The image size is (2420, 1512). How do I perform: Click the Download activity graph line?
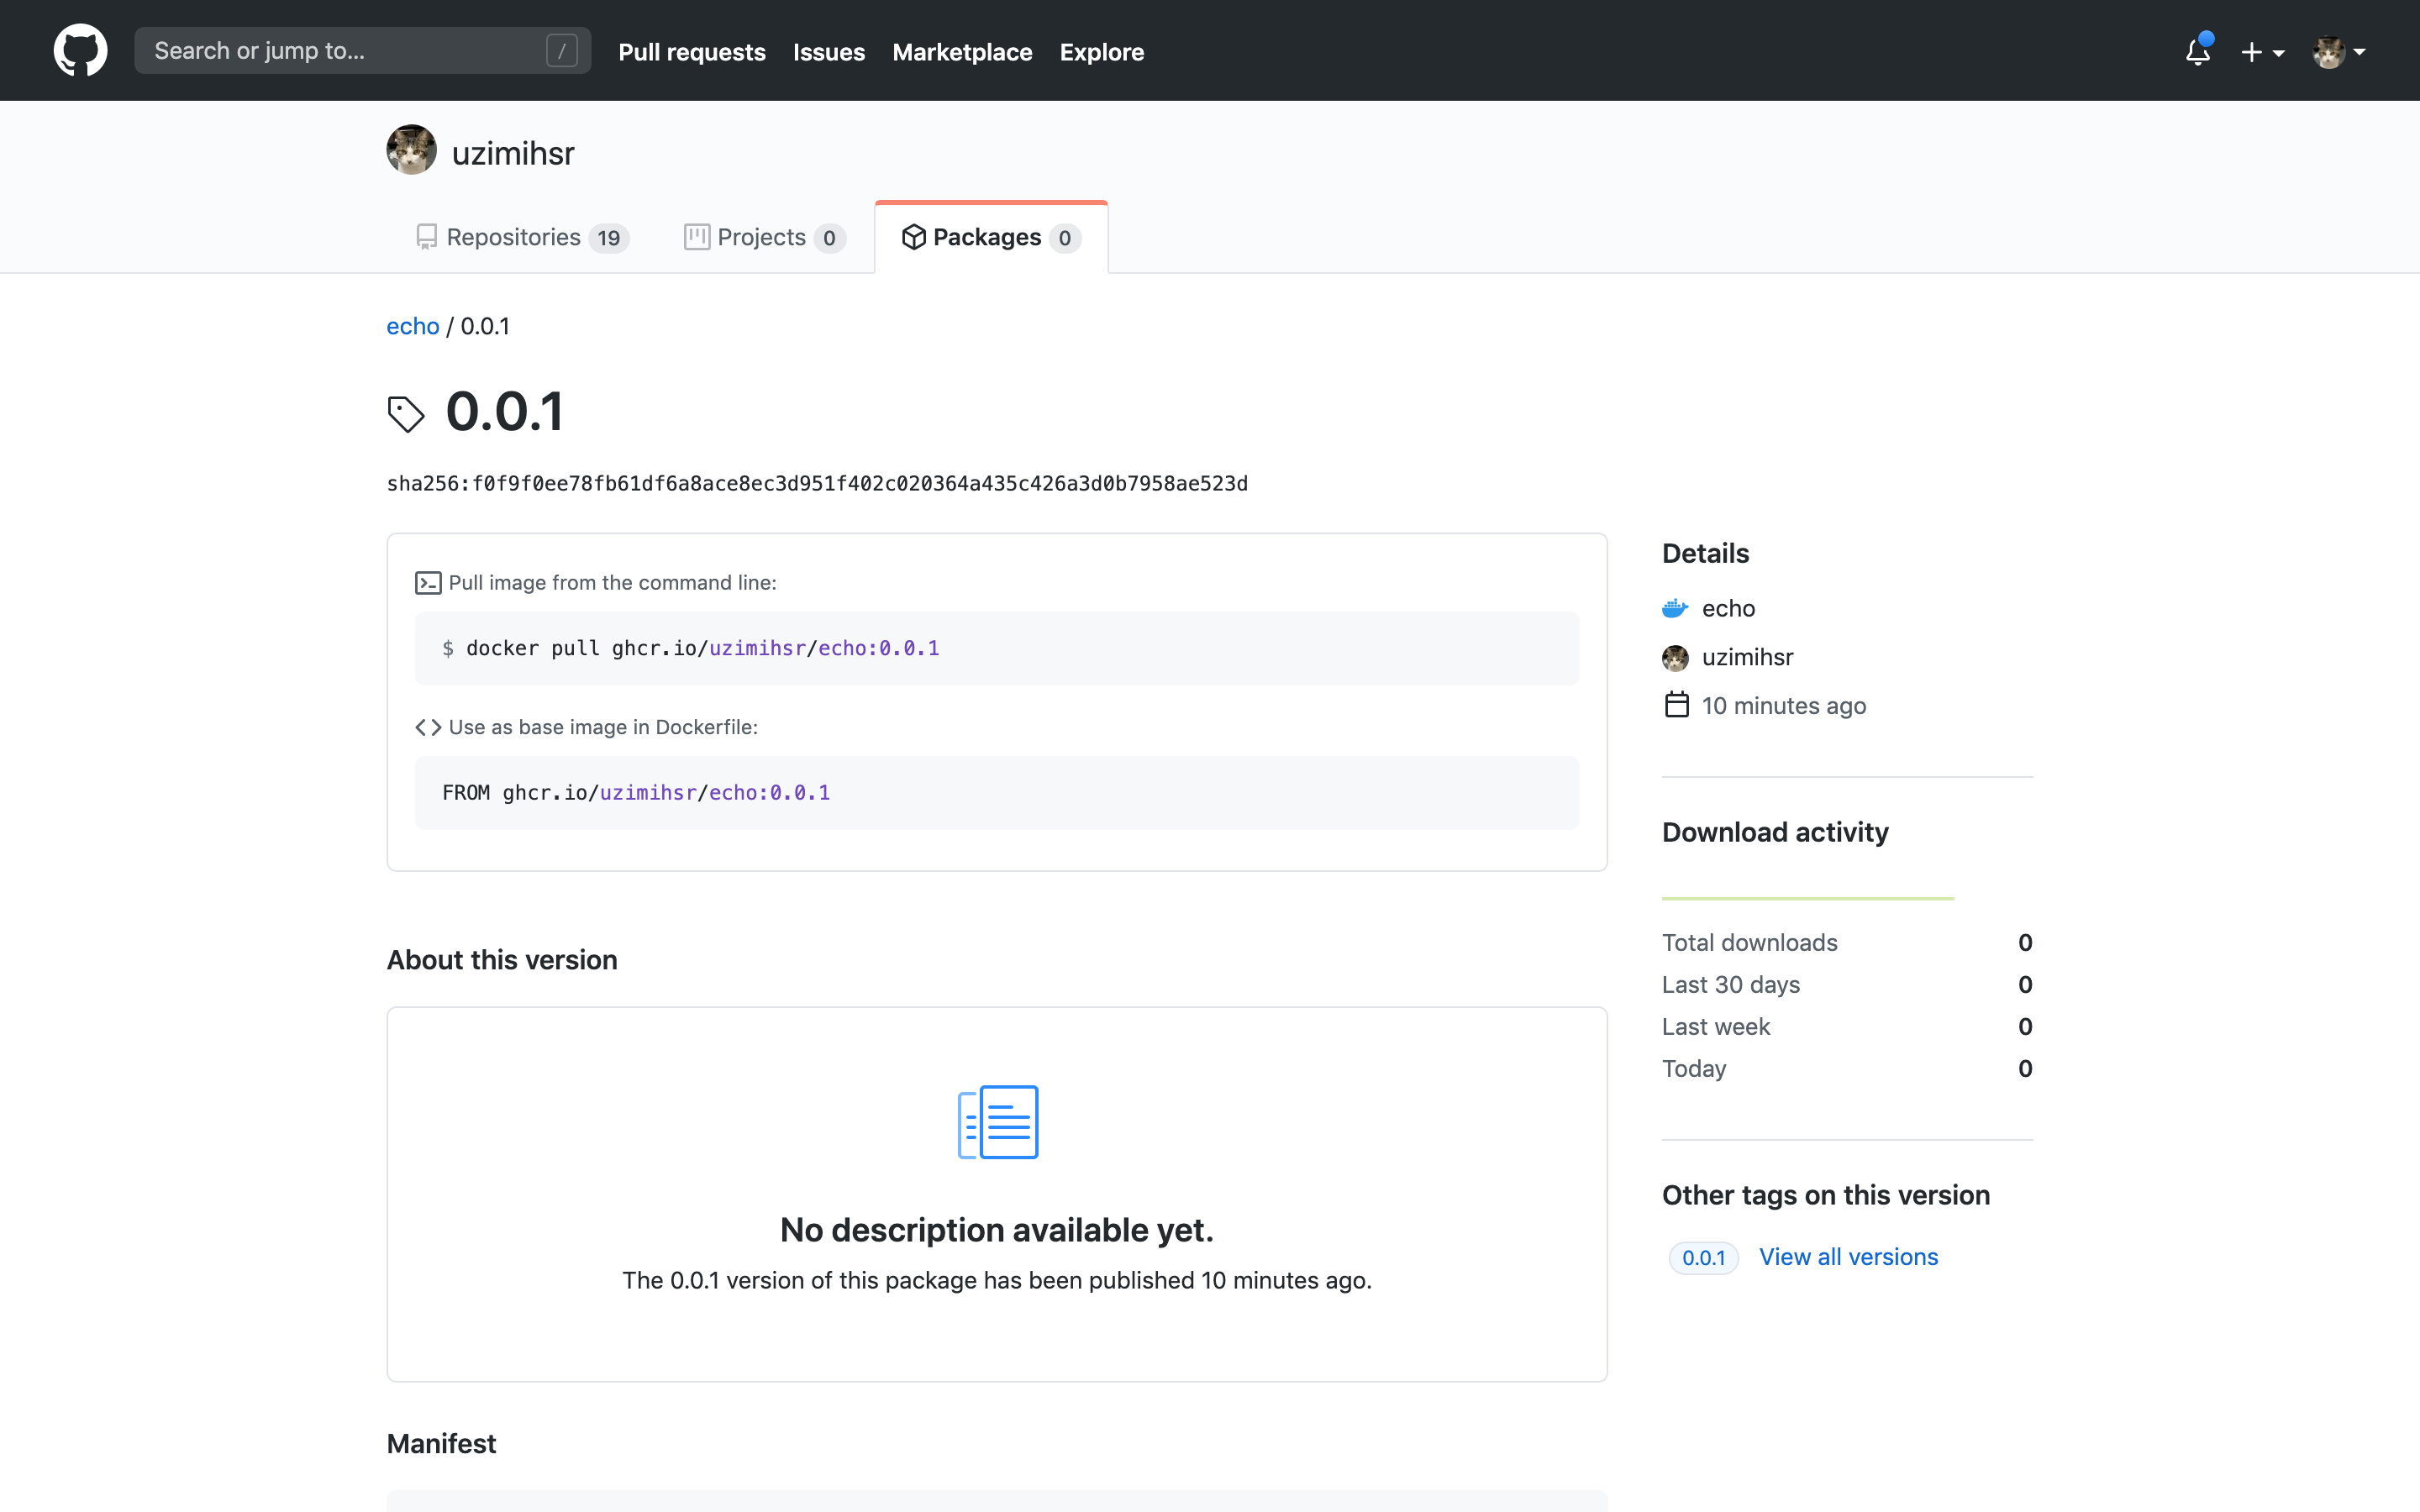point(1808,898)
